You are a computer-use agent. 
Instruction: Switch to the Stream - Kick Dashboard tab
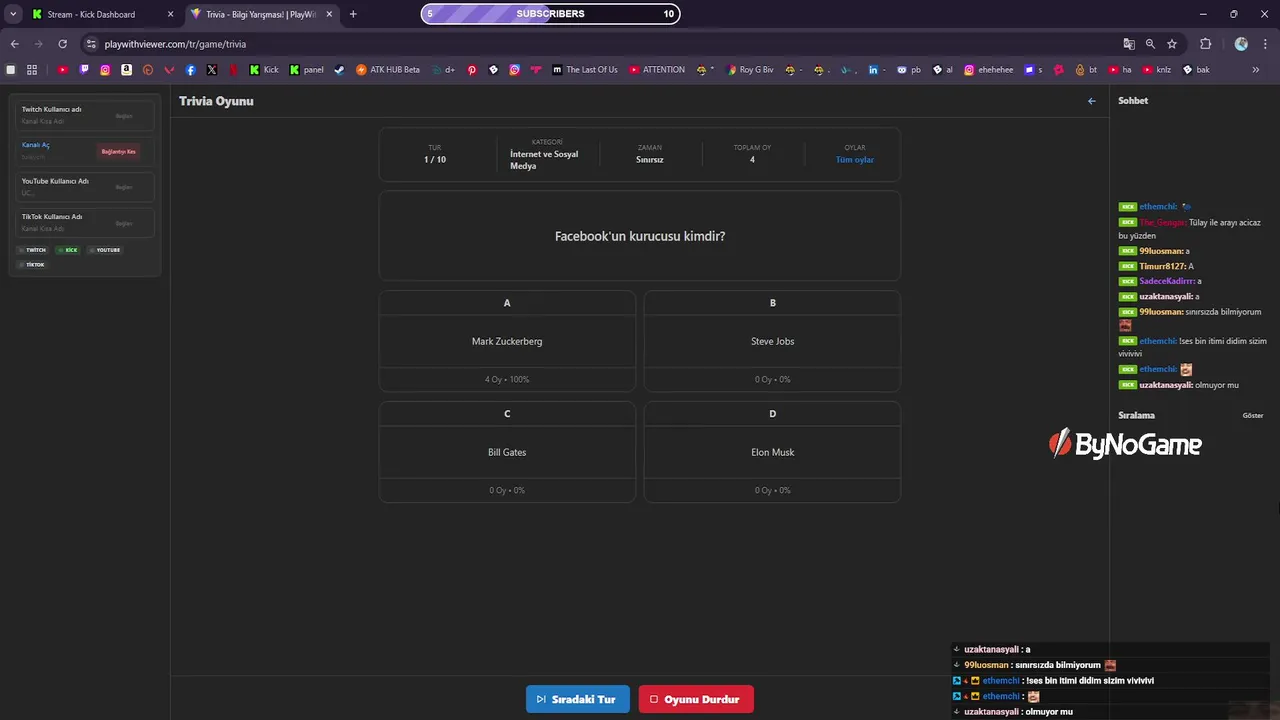[x=103, y=14]
